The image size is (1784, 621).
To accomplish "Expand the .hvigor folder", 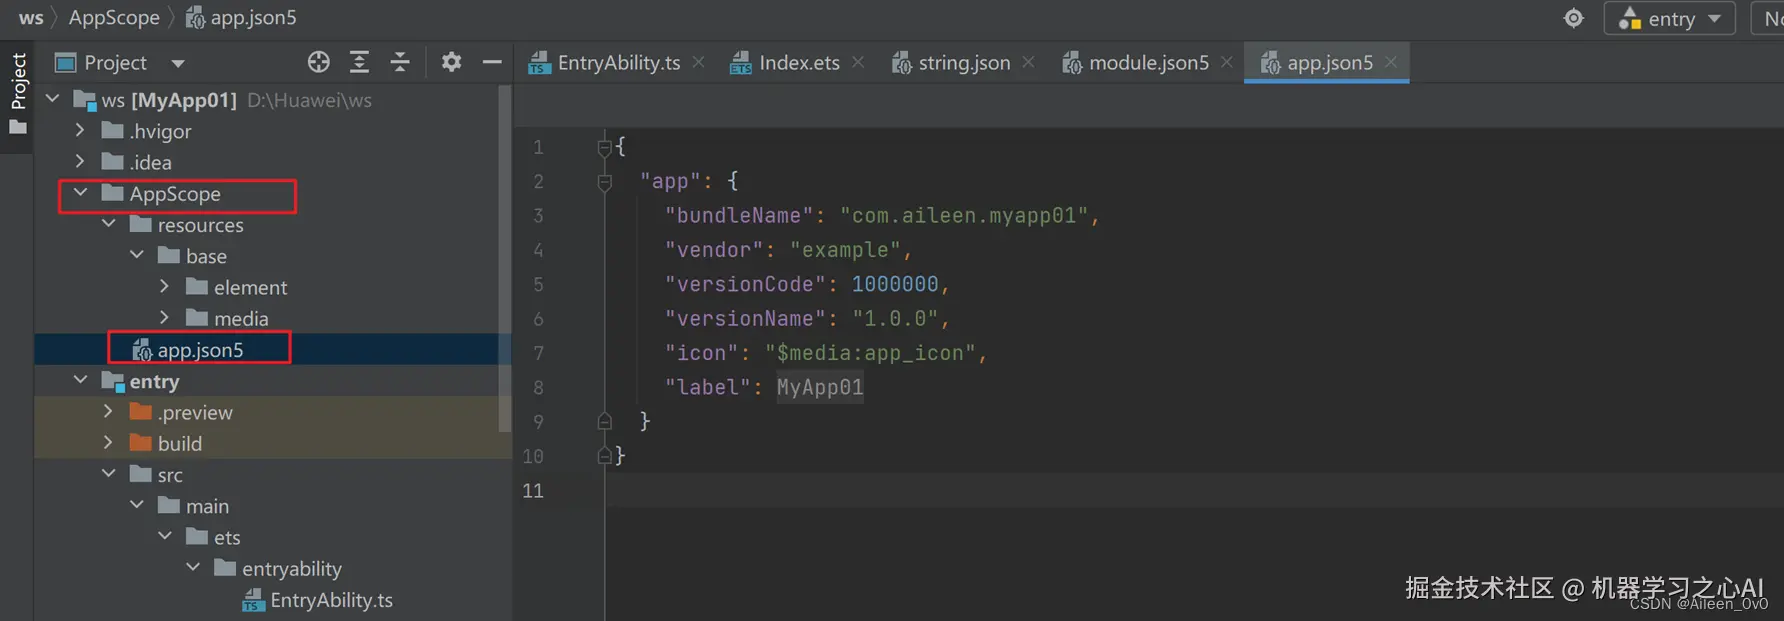I will pyautogui.click(x=80, y=130).
